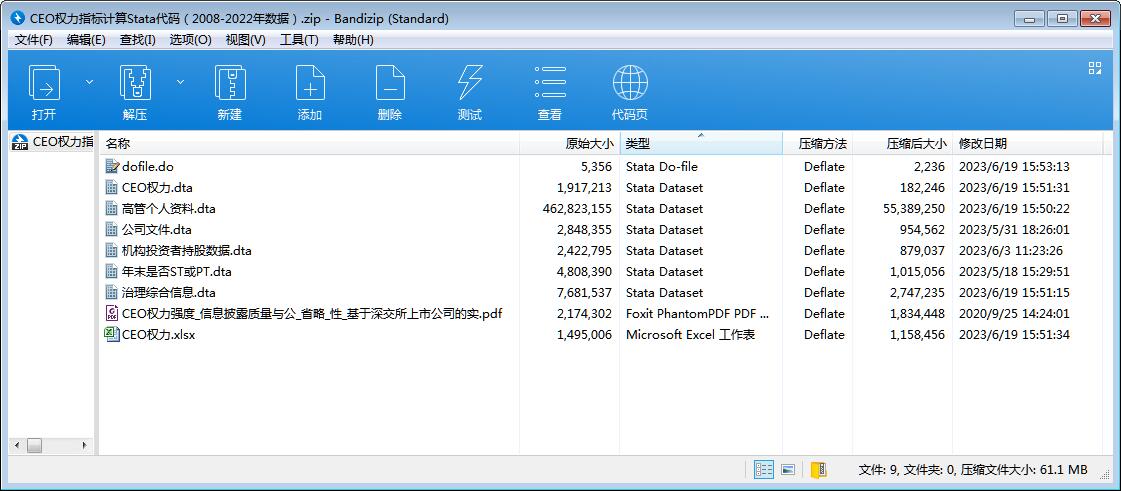
Task: Select the 年末是否ST或PT.dta file icon
Action: 112,272
